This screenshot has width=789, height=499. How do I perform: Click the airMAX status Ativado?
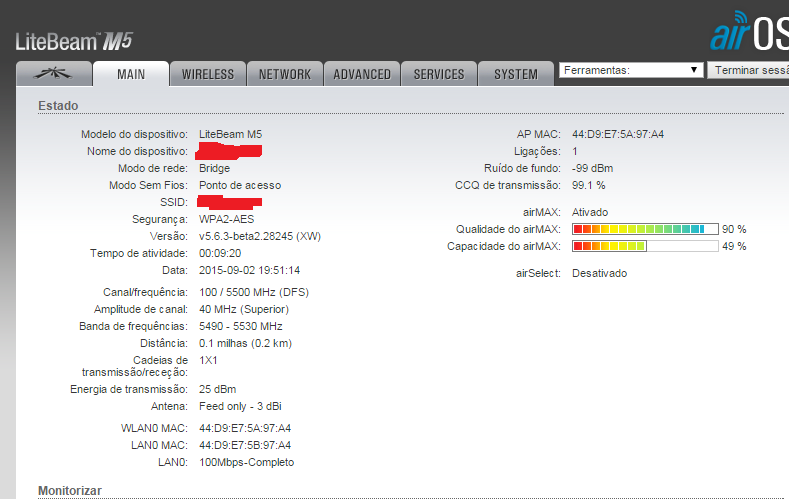590,212
